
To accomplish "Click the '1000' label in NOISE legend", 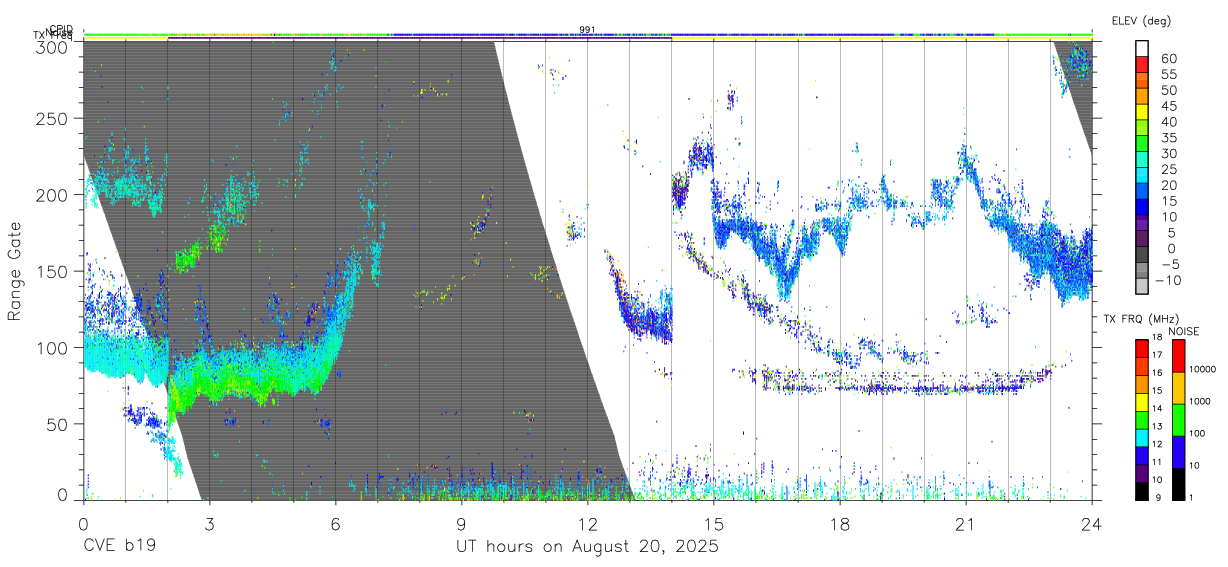I will point(1200,403).
